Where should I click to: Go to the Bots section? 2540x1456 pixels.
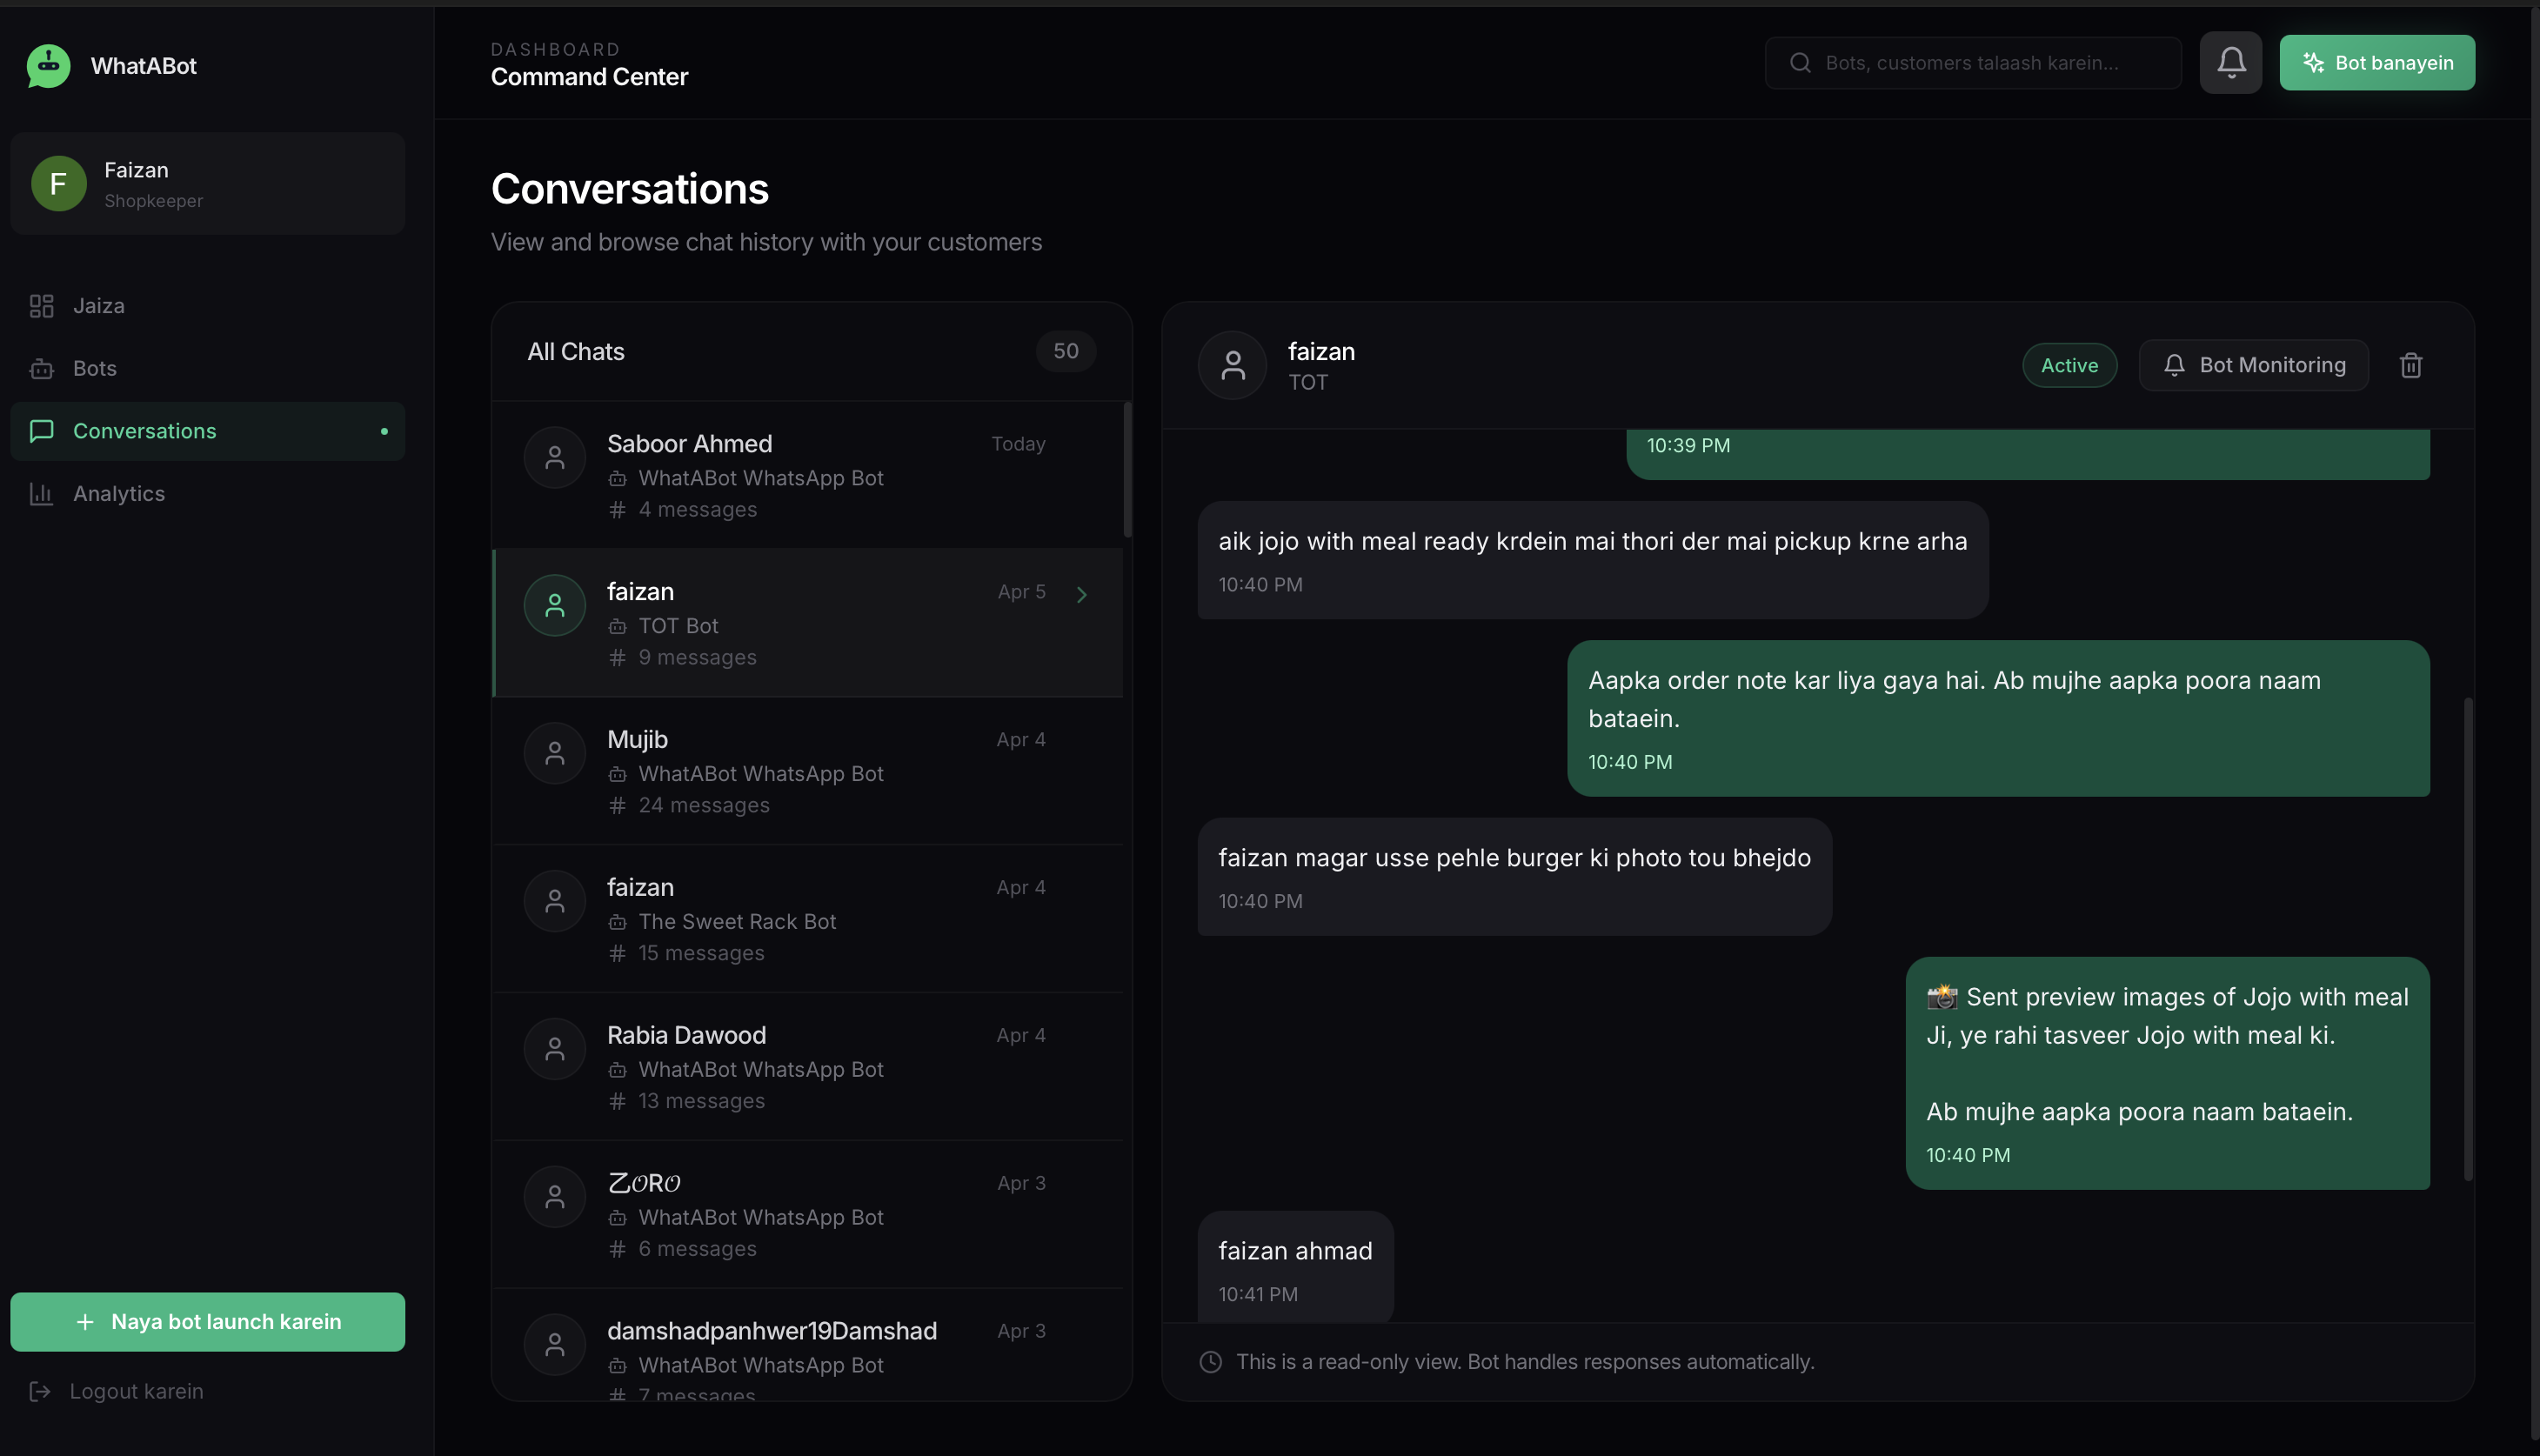point(94,369)
